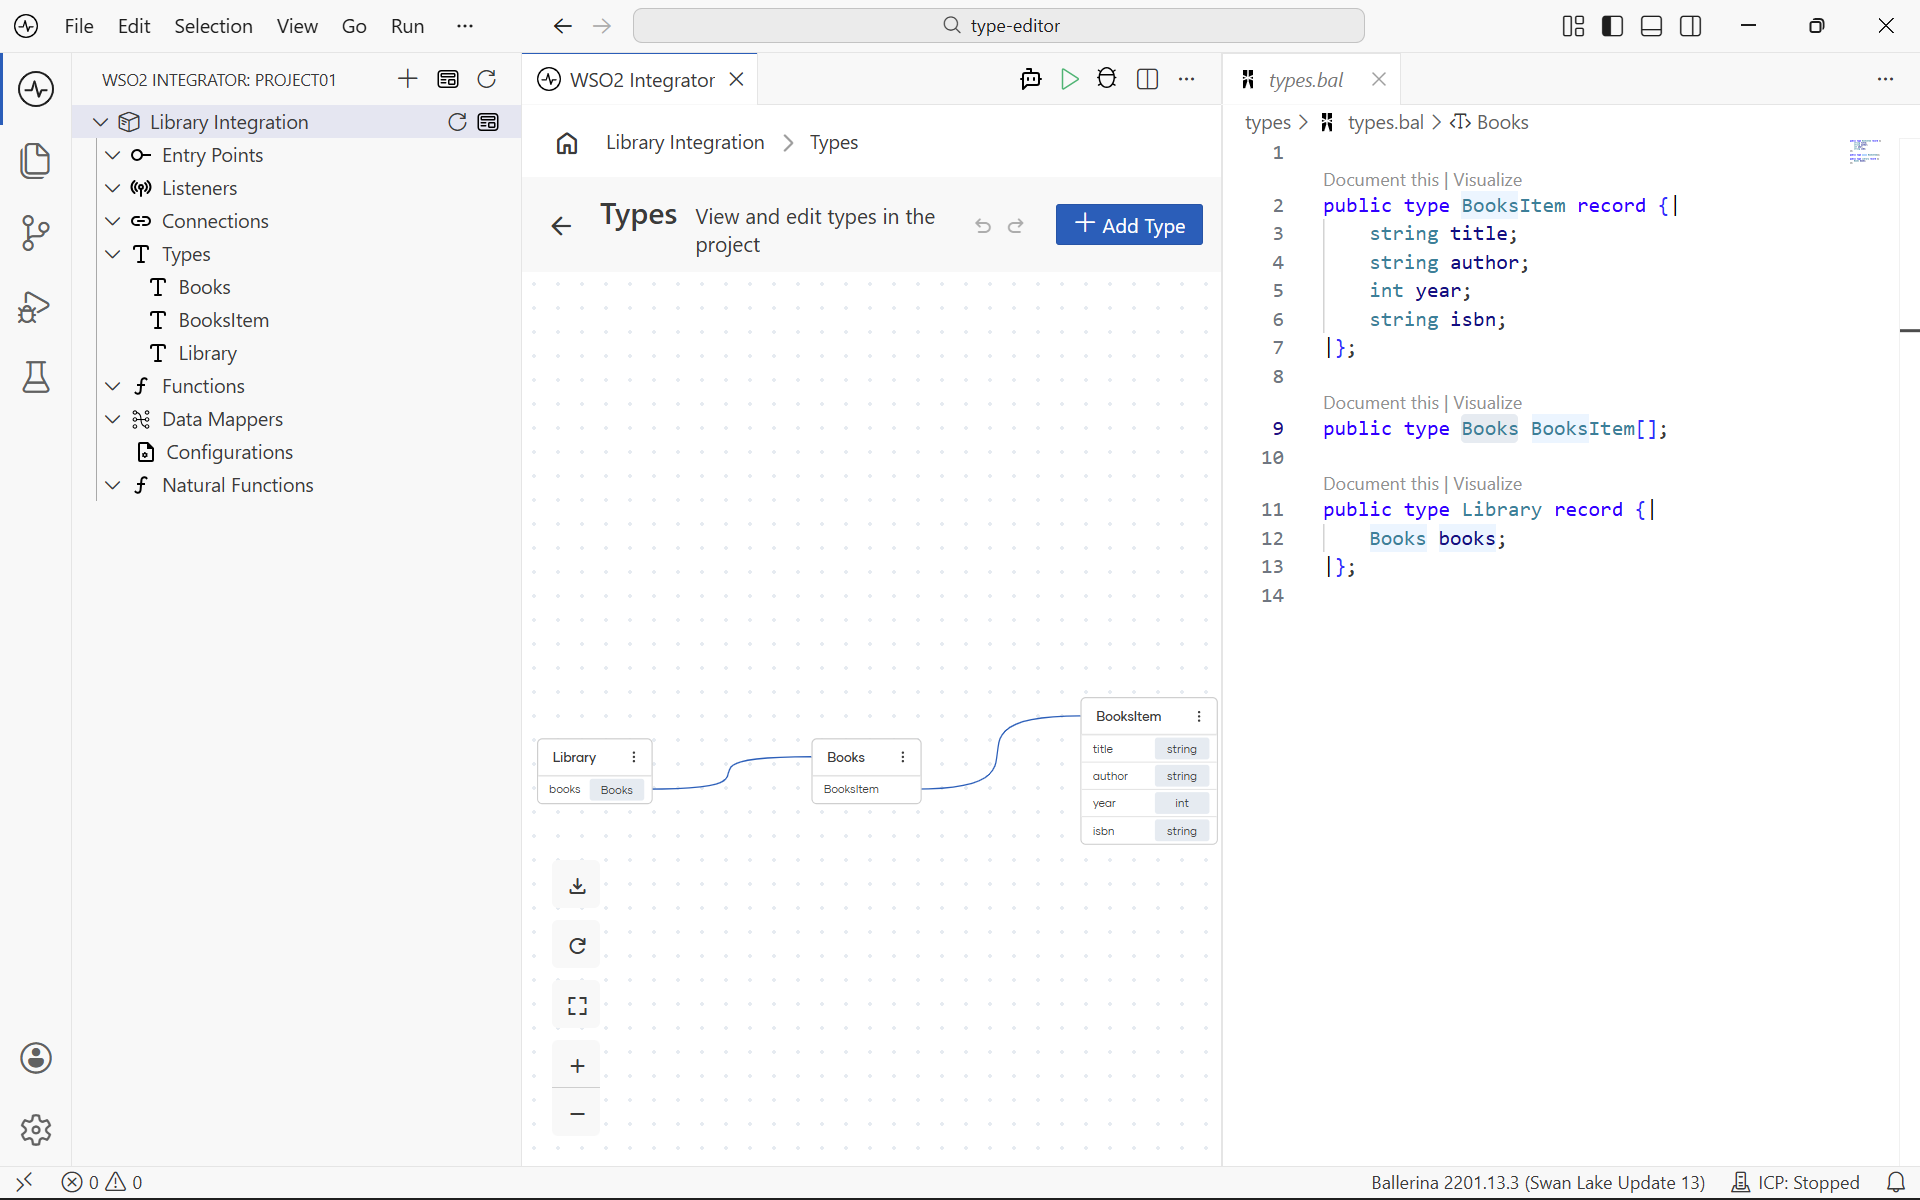Viewport: 1920px width, 1200px height.
Task: Click Library Integration breadcrumb link
Action: click(685, 143)
